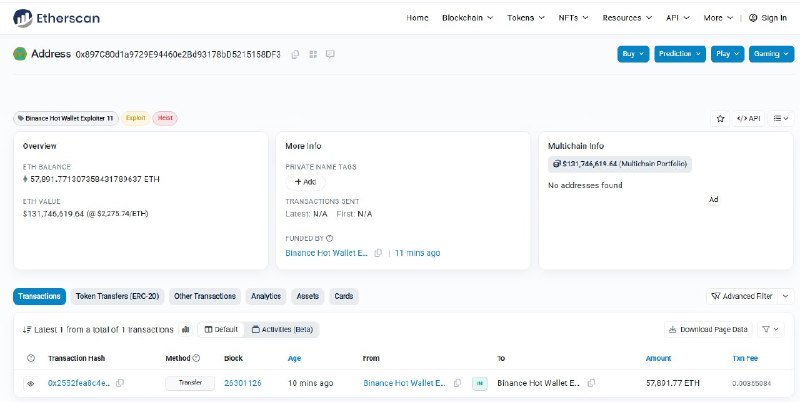This screenshot has width=800, height=402.
Task: Open the Play dropdown
Action: pyautogui.click(x=728, y=54)
